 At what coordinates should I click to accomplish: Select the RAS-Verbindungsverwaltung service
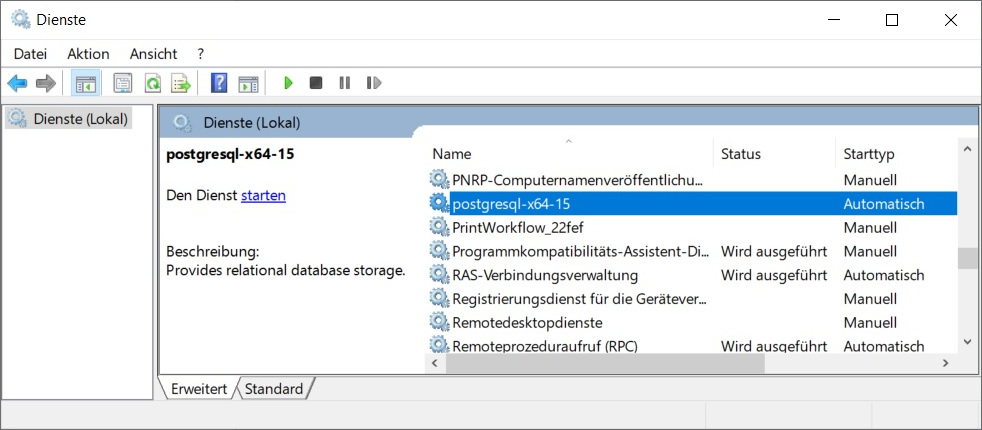[x=692, y=275]
